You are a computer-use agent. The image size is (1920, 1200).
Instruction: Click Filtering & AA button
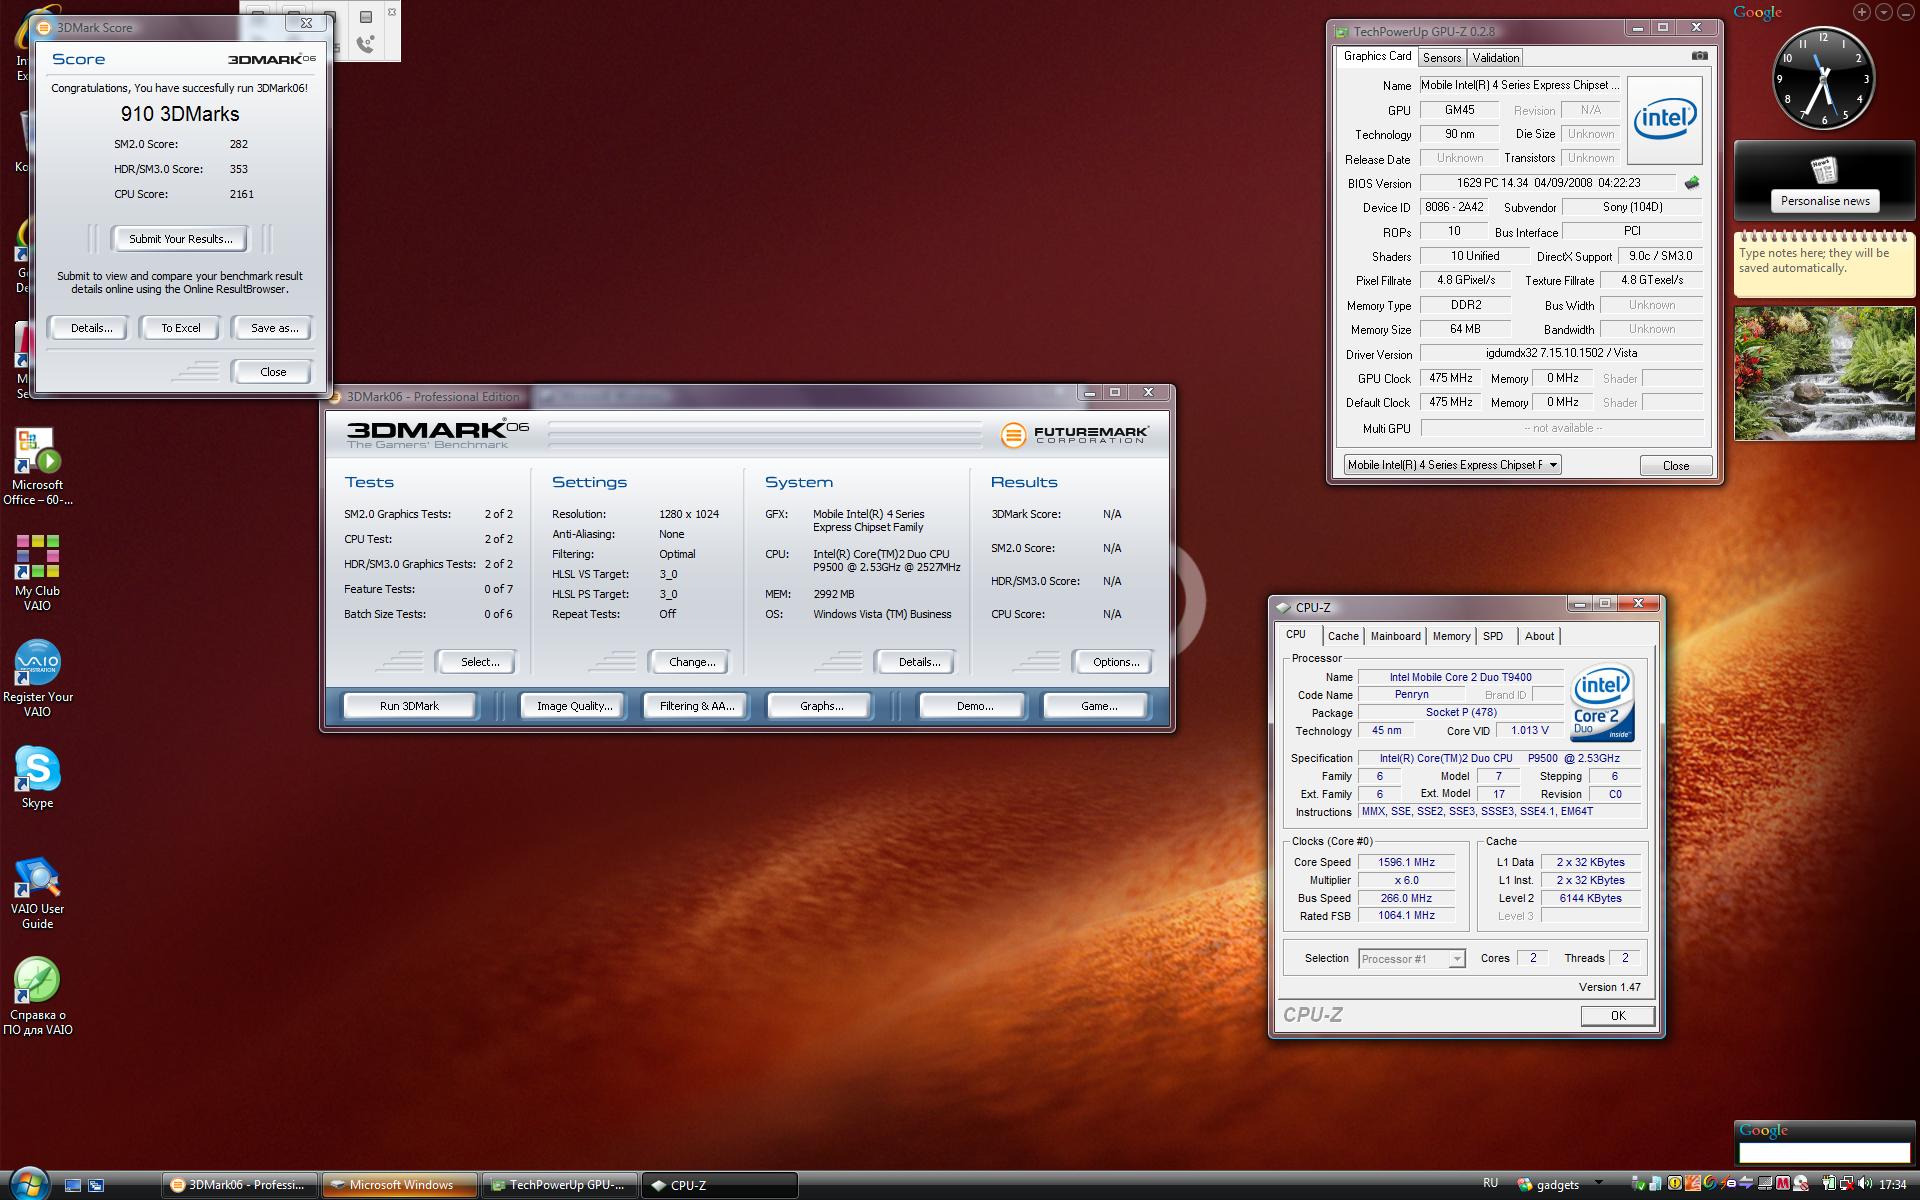tap(696, 706)
